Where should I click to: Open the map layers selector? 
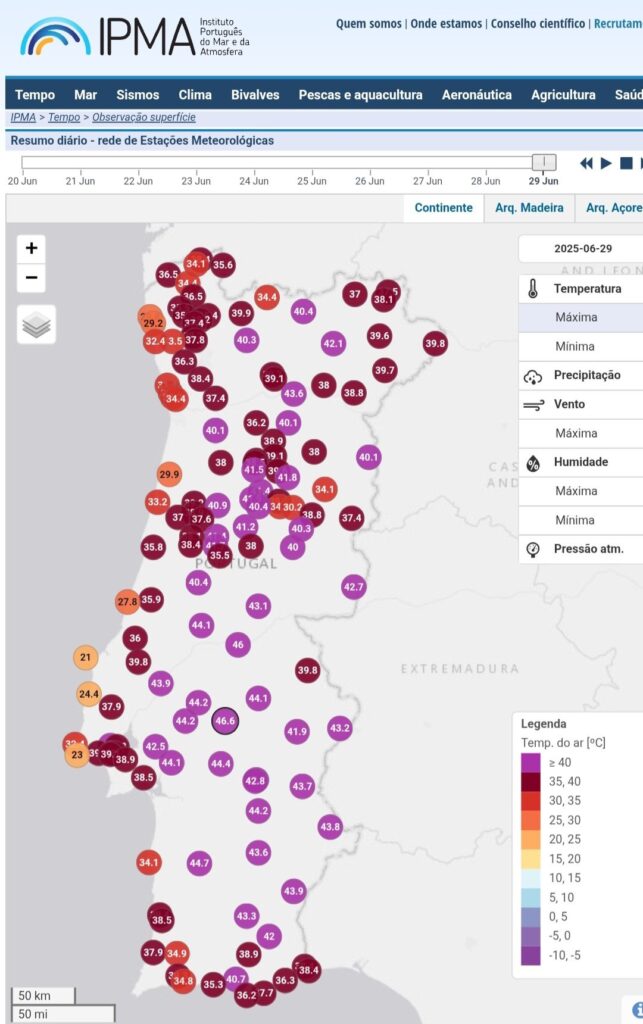pos(37,325)
